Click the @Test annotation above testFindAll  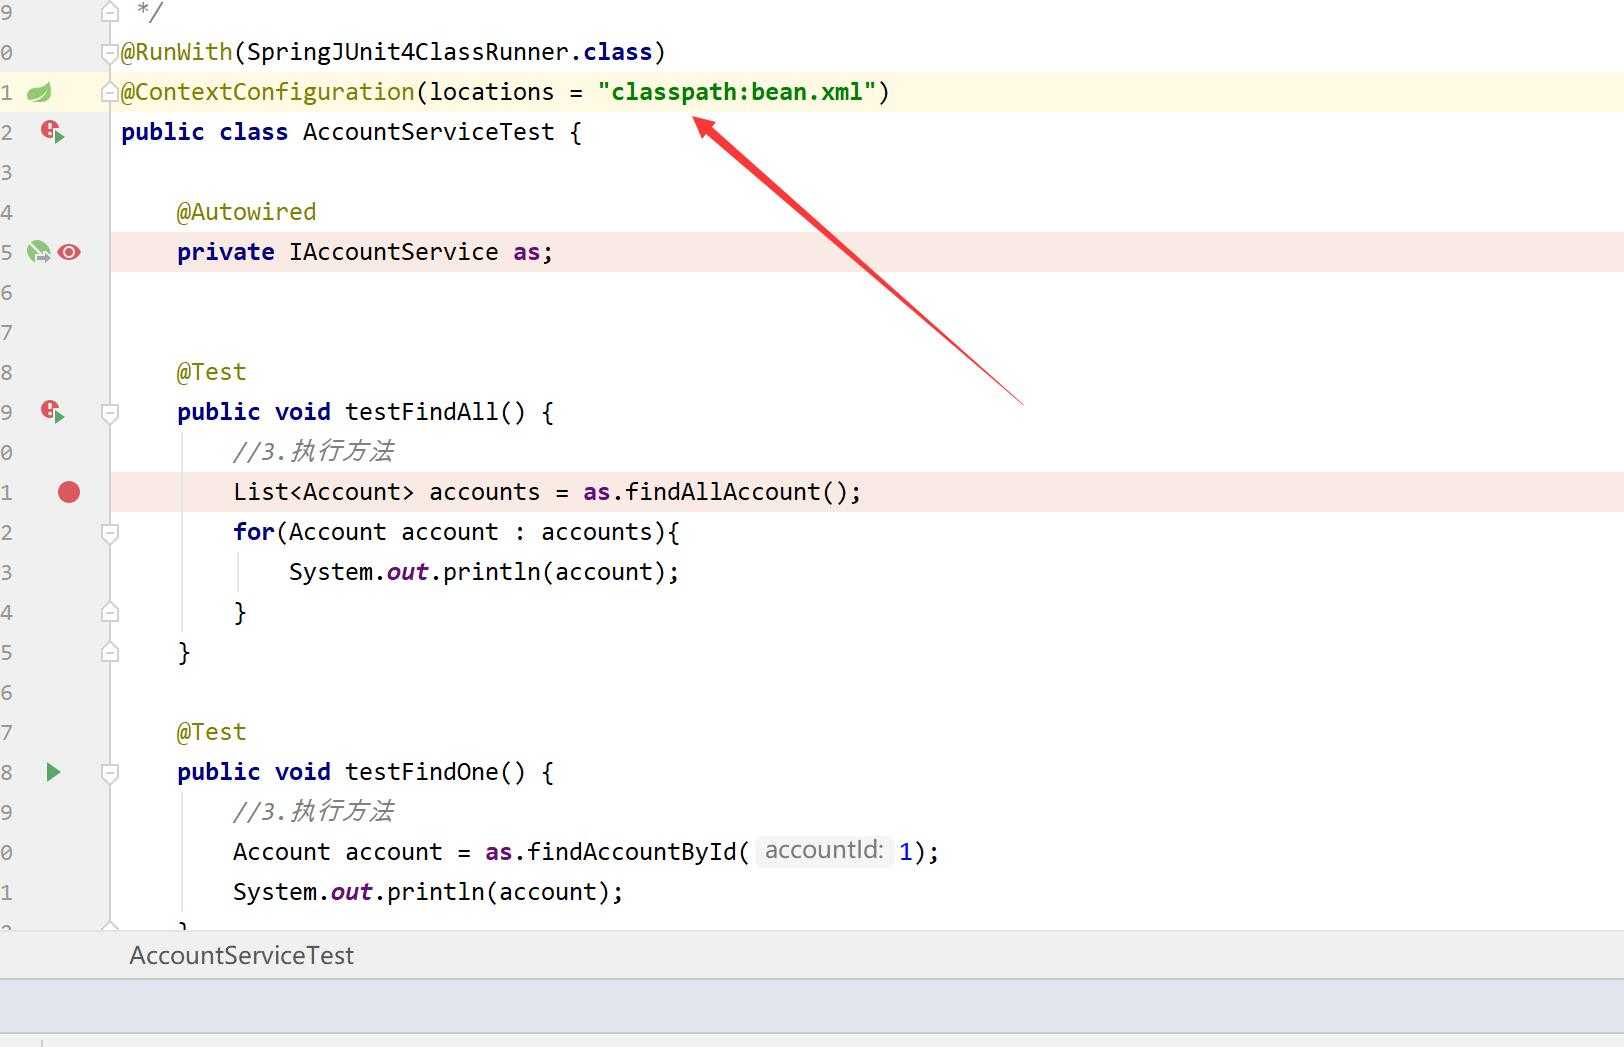212,372
